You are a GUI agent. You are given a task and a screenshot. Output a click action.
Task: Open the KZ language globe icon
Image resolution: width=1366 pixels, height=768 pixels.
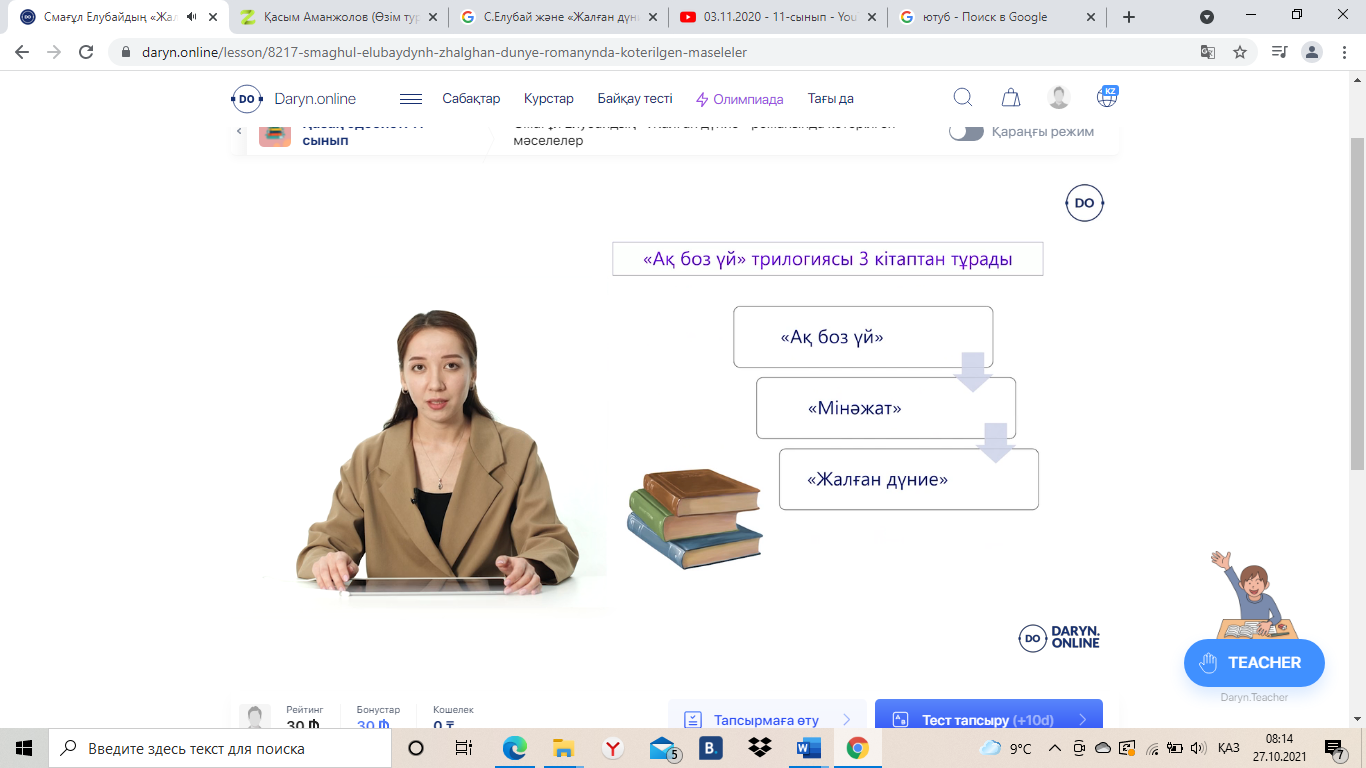1107,97
